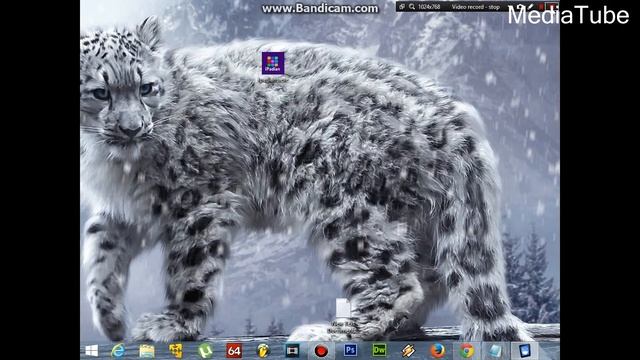Screen dimensions: 640x360
Task: Open the red 64 app in taskbar
Action: [x=234, y=351]
